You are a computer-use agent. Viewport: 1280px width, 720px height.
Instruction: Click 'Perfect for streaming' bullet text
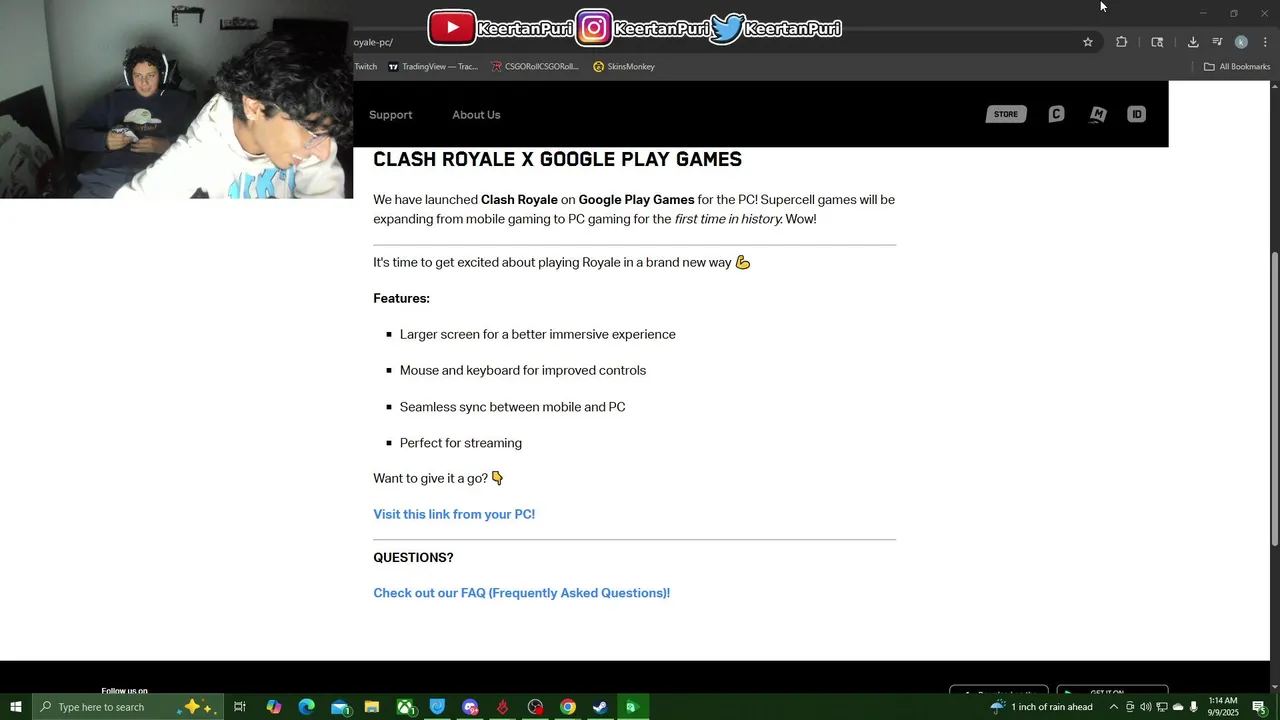[x=460, y=443]
